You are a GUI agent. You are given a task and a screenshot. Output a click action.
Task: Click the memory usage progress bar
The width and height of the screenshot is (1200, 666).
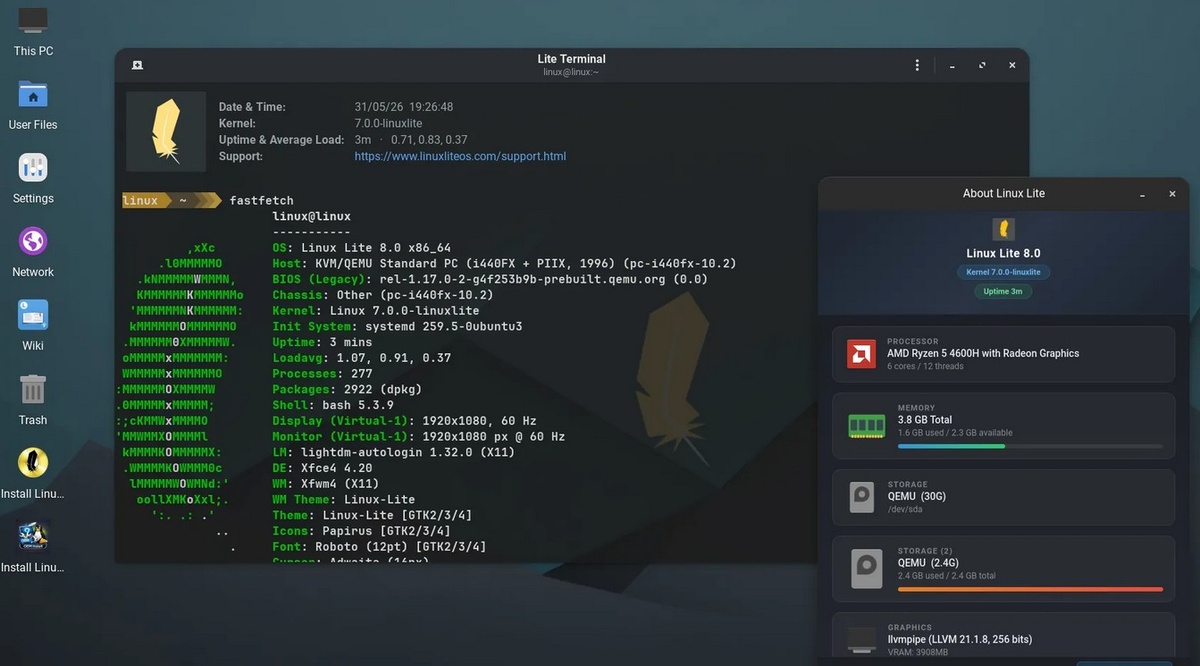(1030, 446)
